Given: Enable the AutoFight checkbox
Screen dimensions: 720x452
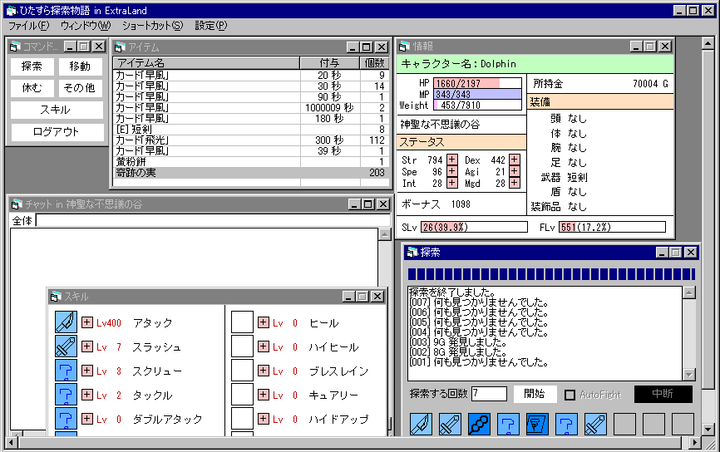Looking at the screenshot, I should [x=569, y=395].
